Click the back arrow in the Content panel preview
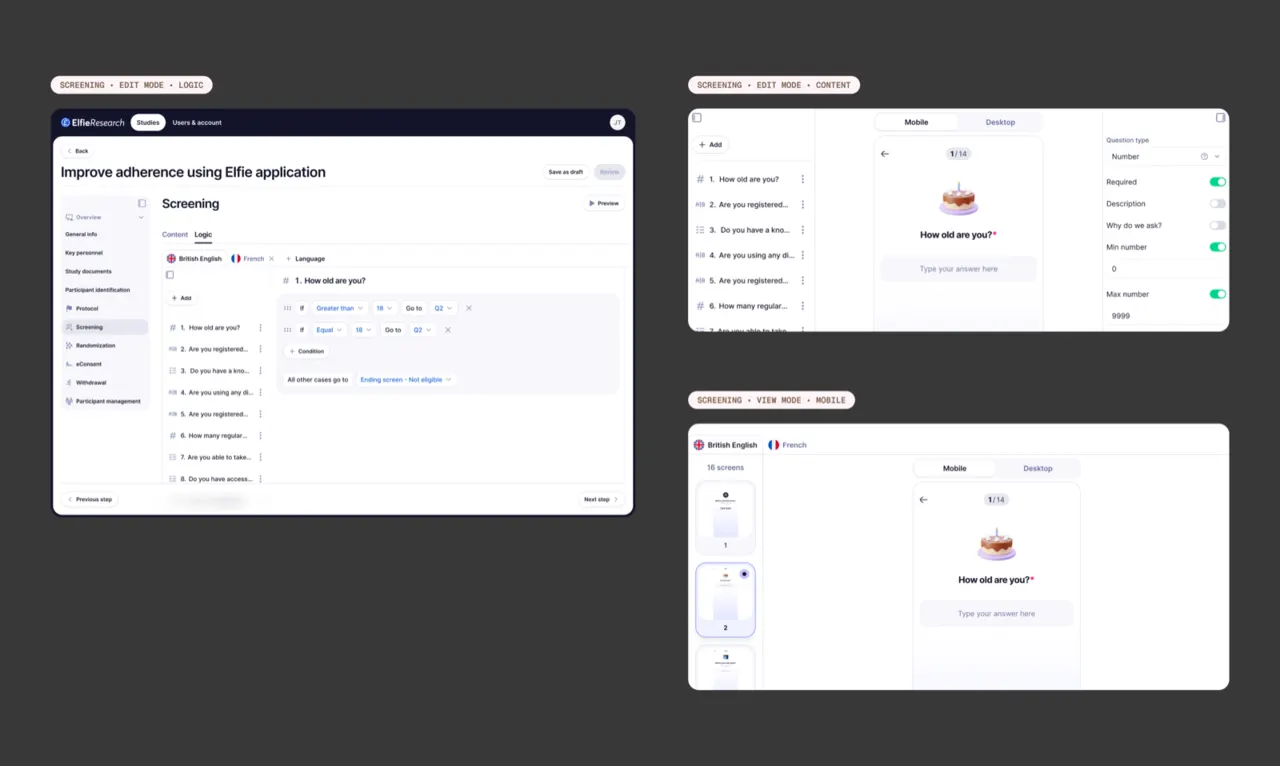Screen dimensions: 1280x766 coord(885,154)
